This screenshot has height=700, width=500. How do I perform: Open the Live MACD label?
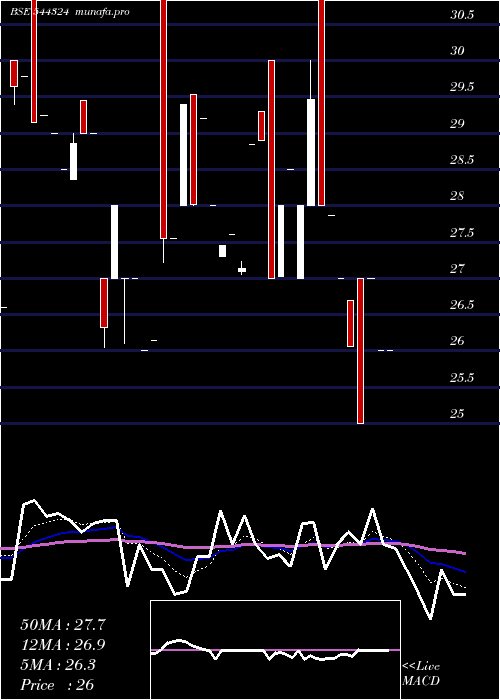421,674
